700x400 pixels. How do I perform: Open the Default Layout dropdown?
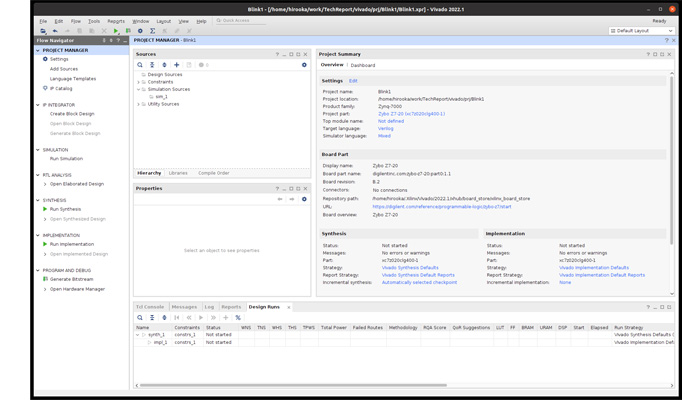pos(641,31)
